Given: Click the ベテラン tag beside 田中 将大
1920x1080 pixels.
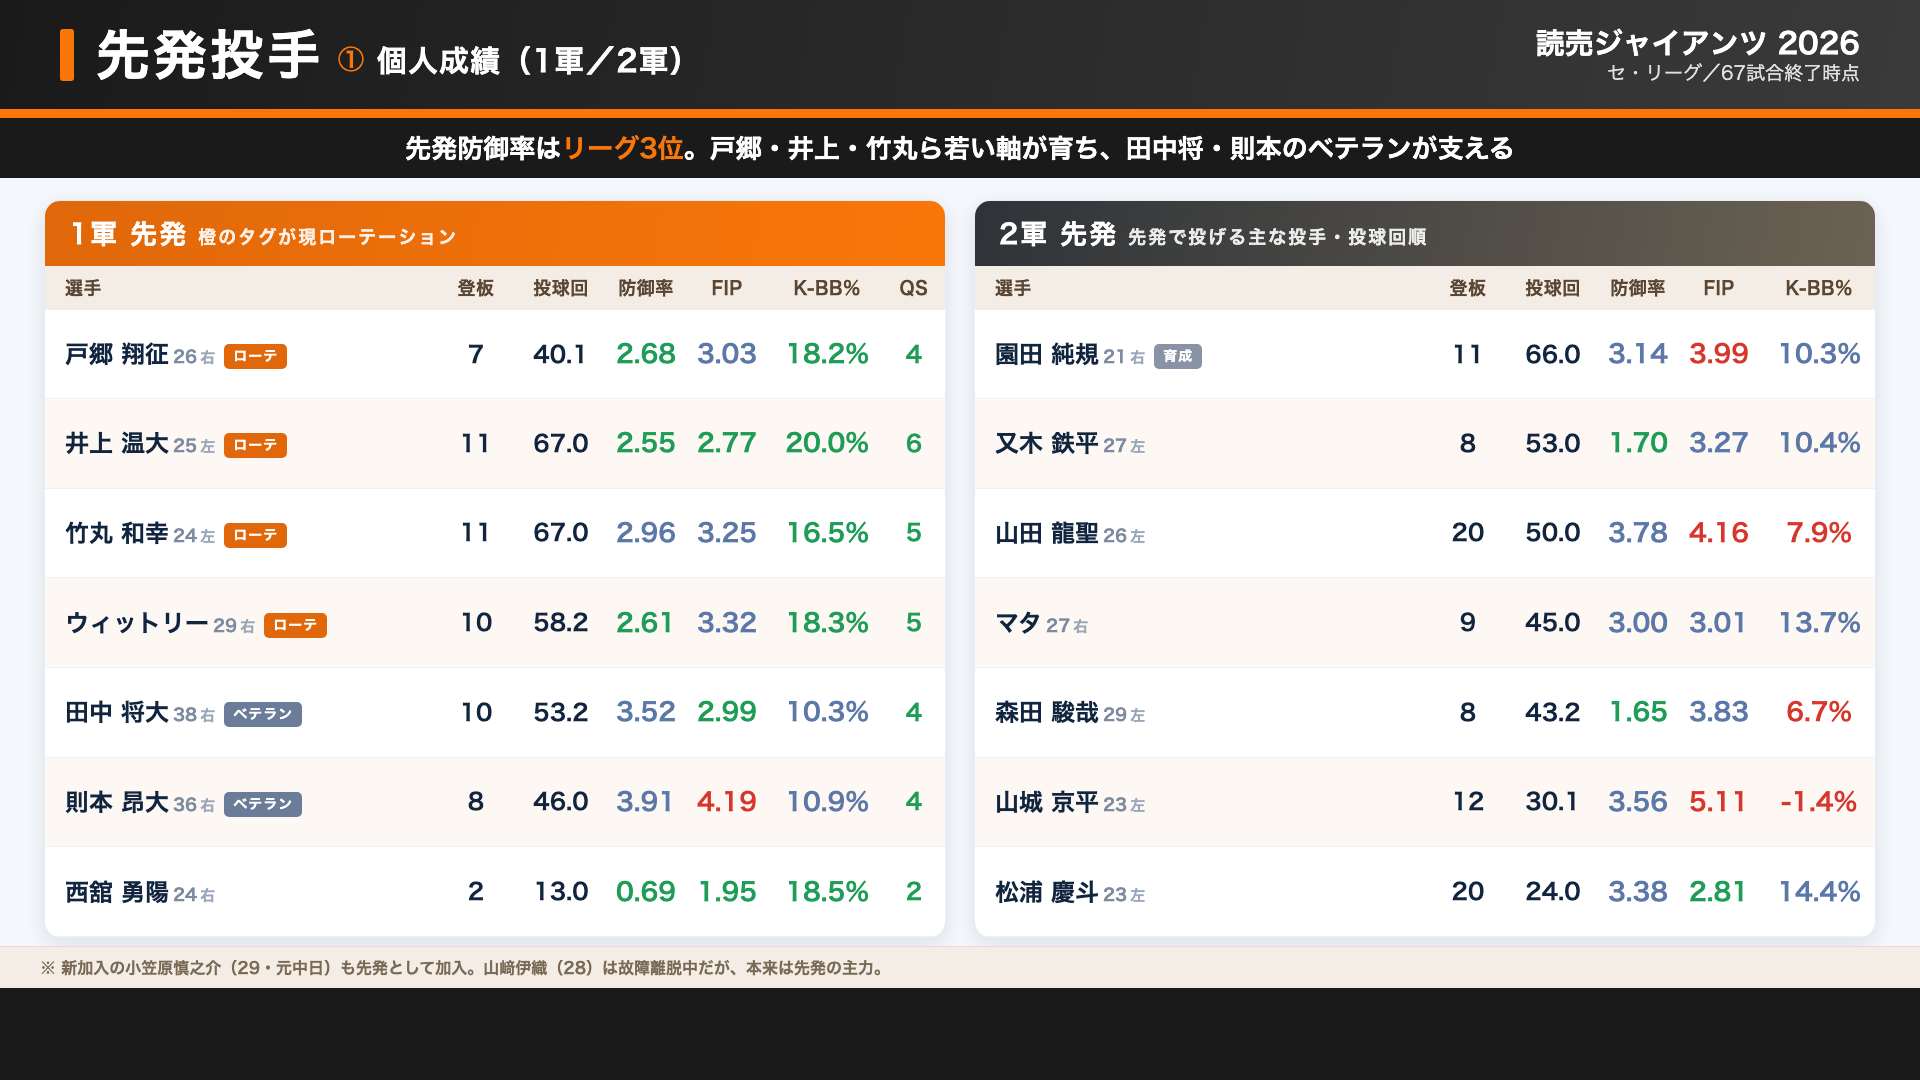Looking at the screenshot, I should 263,714.
